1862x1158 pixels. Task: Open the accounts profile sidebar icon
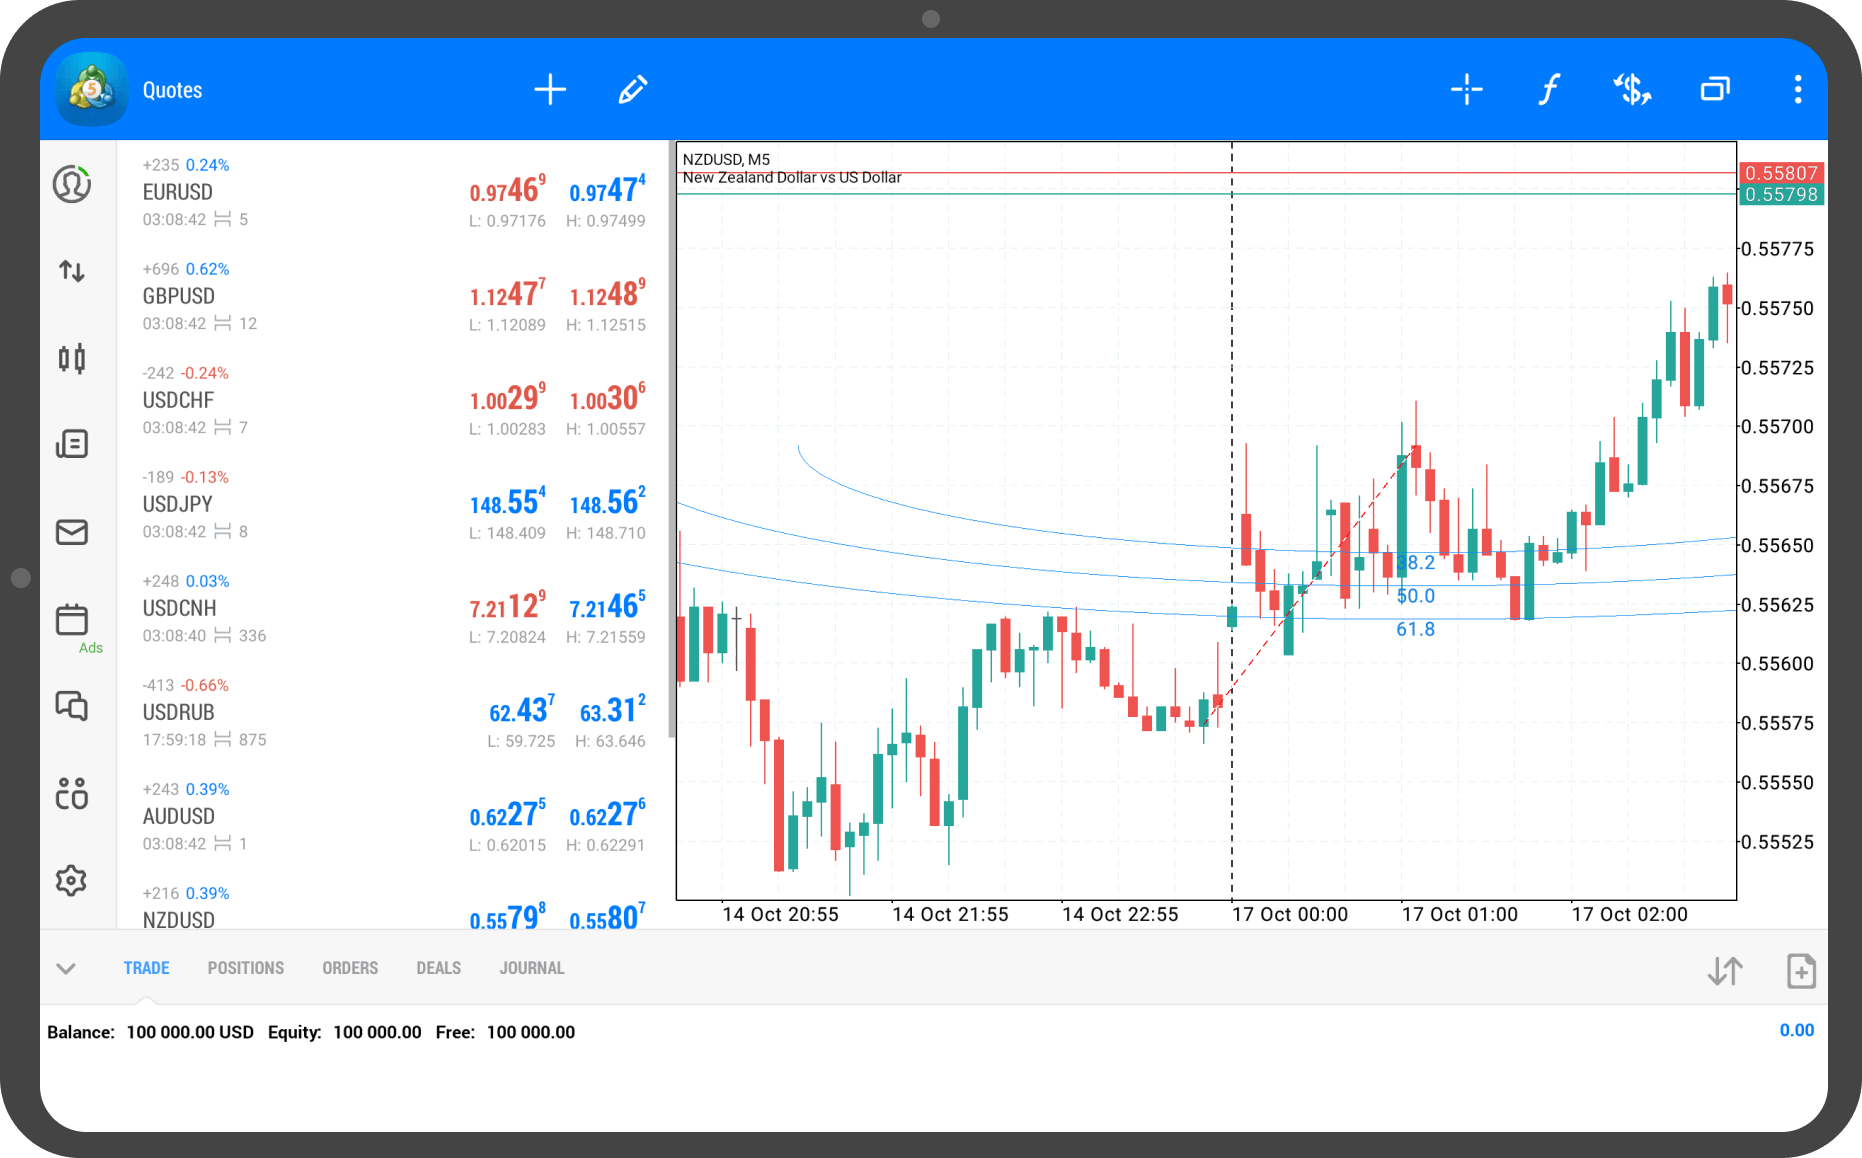point(72,185)
